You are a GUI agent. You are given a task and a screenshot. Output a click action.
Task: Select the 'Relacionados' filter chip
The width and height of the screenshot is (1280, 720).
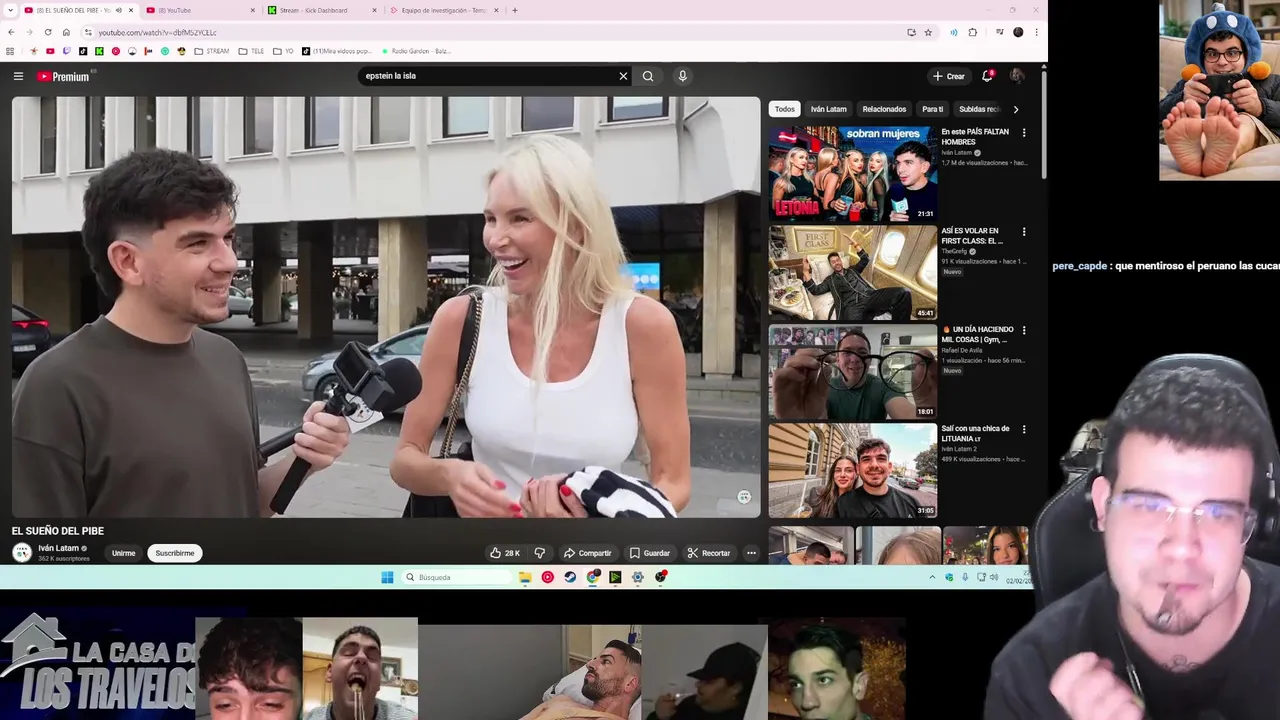tap(884, 109)
